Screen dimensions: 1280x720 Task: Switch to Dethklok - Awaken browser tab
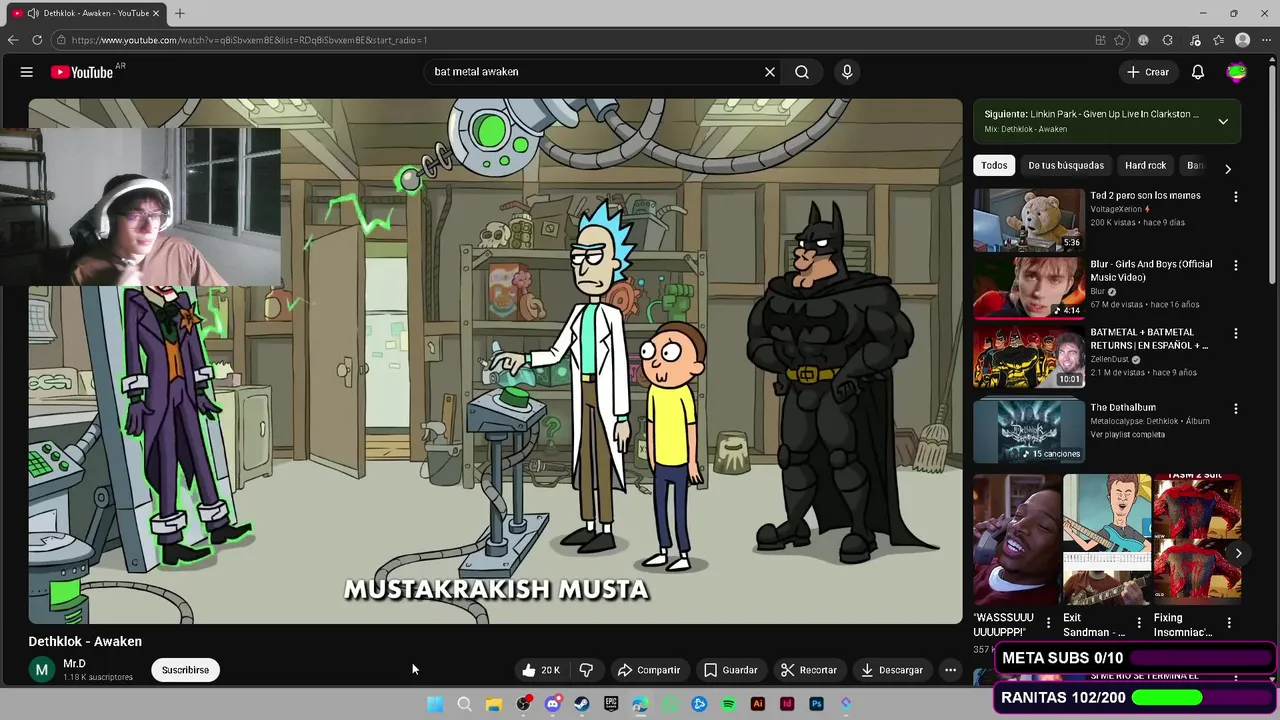86,13
